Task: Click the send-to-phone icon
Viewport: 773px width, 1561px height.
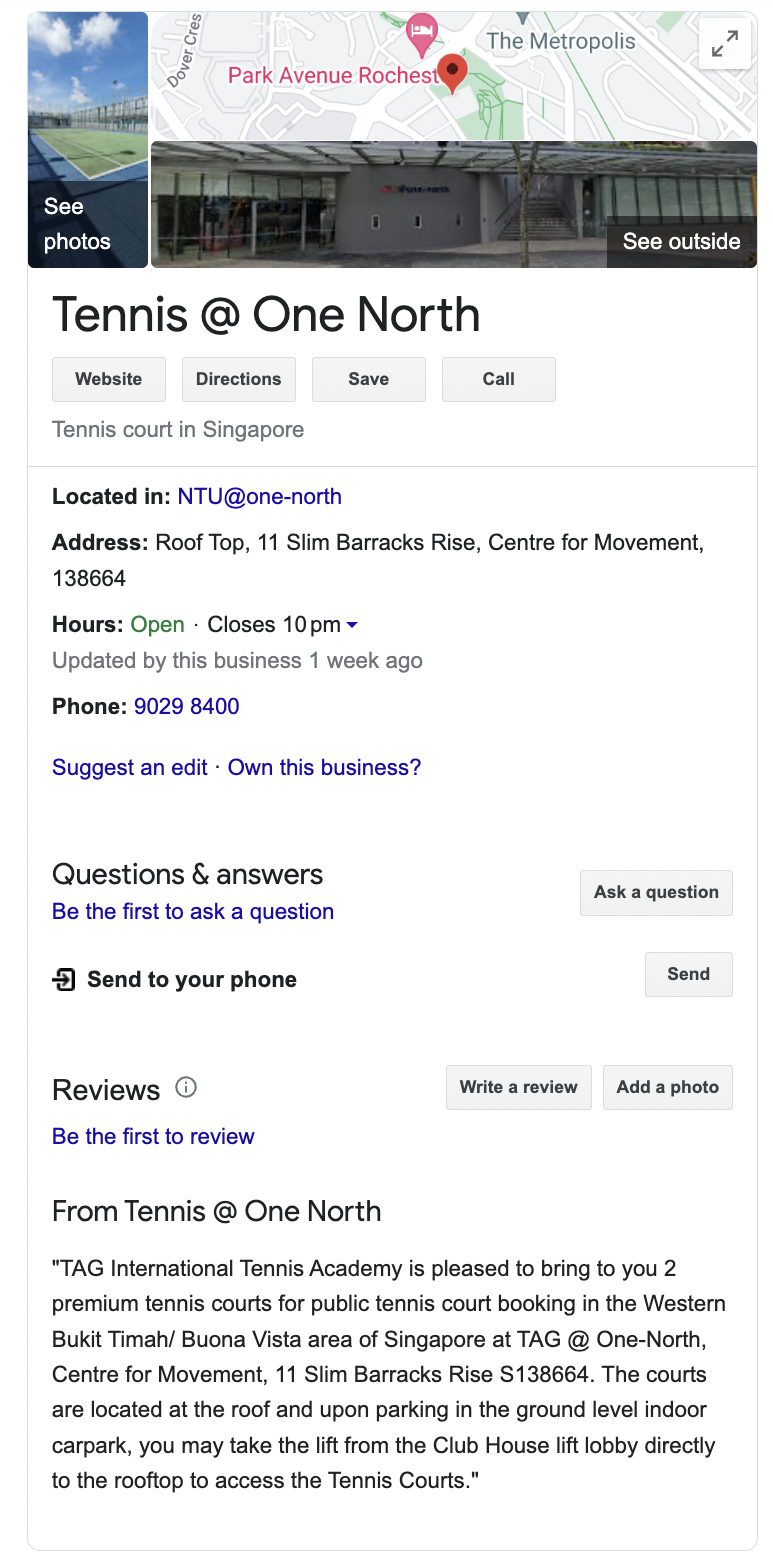Action: tap(64, 980)
